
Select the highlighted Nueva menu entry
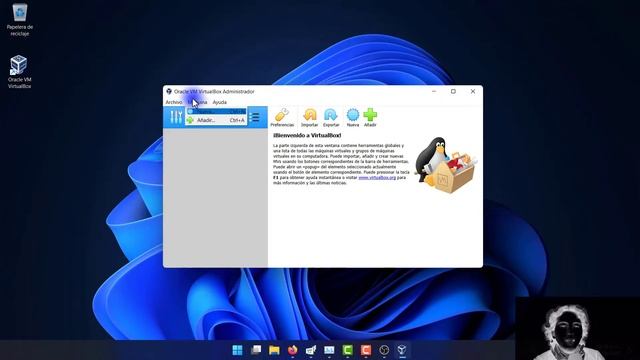click(216, 111)
